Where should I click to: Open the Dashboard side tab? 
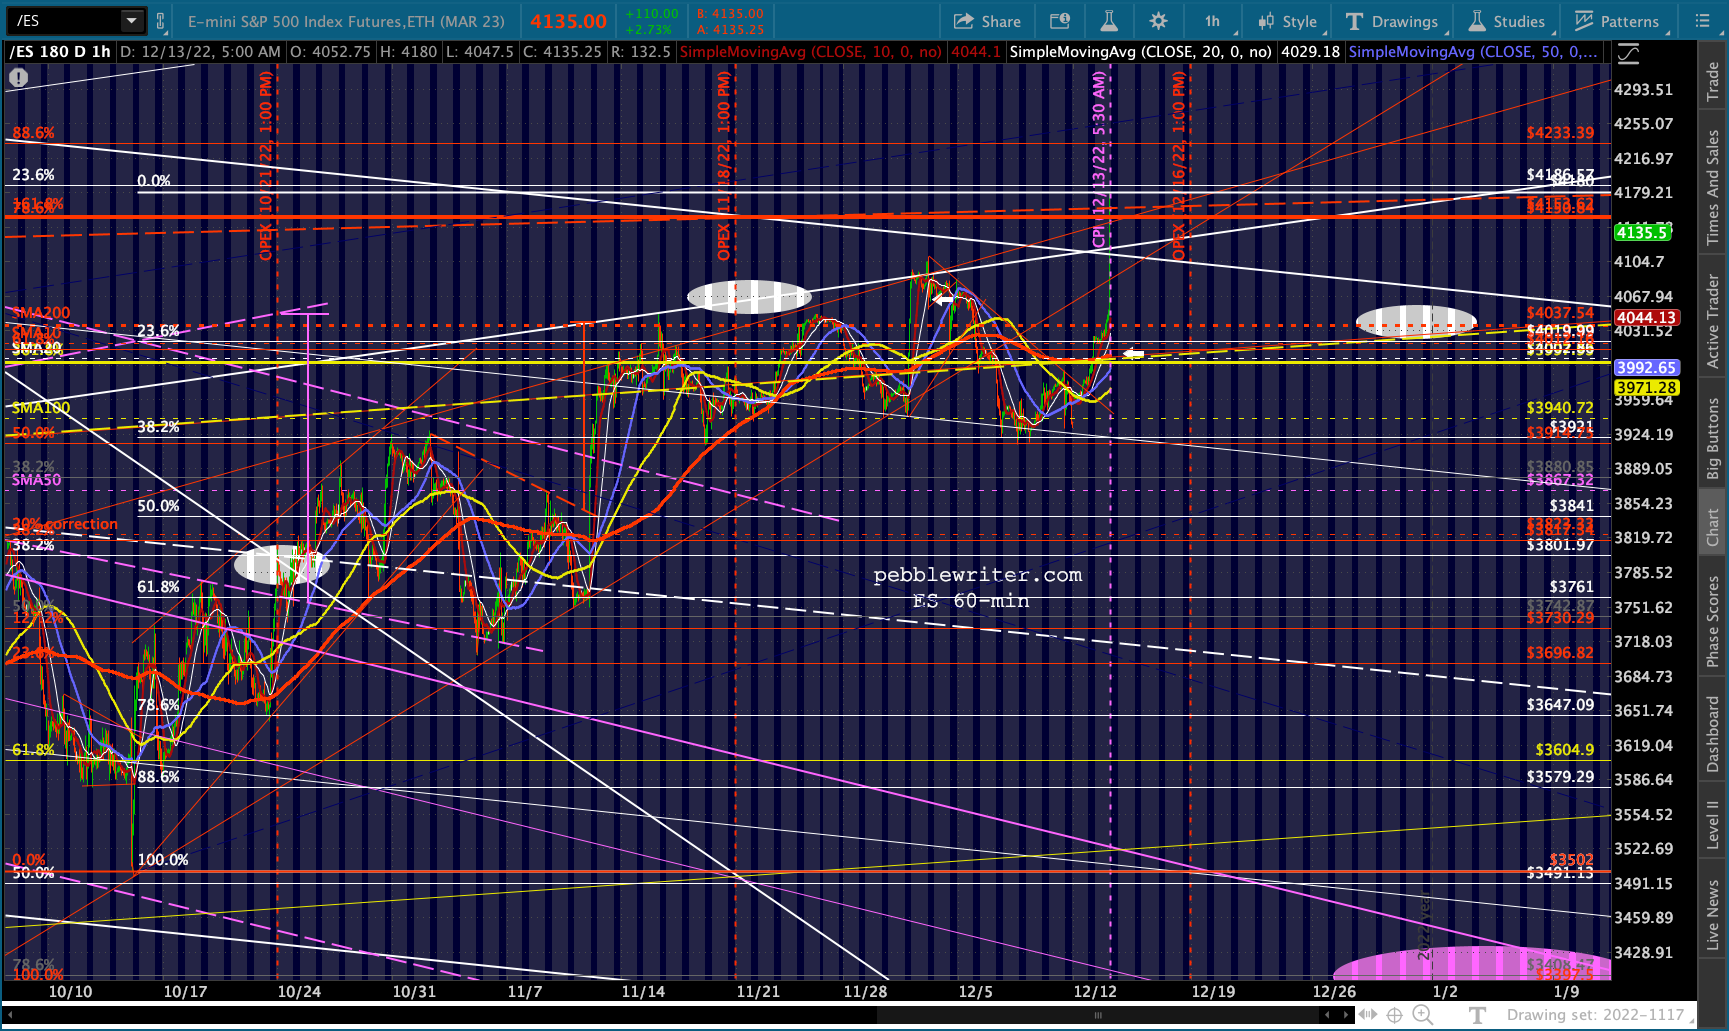1713,734
